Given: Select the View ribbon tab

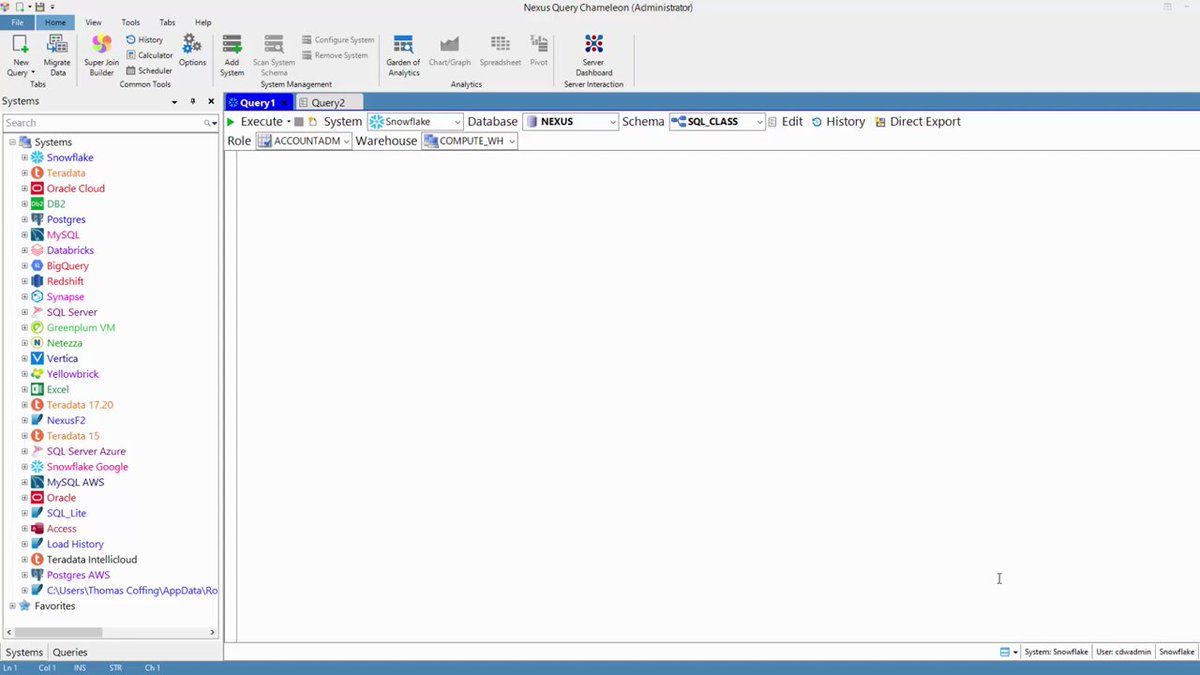Looking at the screenshot, I should pos(93,22).
